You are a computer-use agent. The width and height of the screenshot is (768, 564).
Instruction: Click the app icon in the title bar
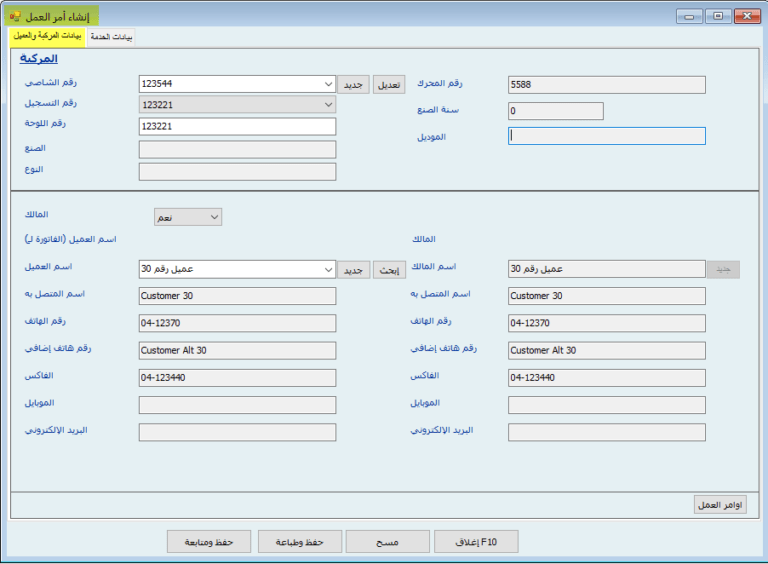click(x=15, y=16)
